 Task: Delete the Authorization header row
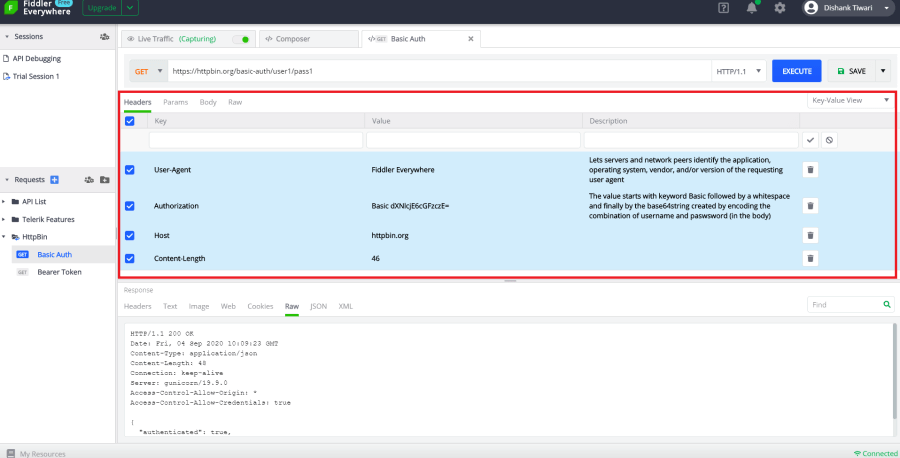[810, 206]
